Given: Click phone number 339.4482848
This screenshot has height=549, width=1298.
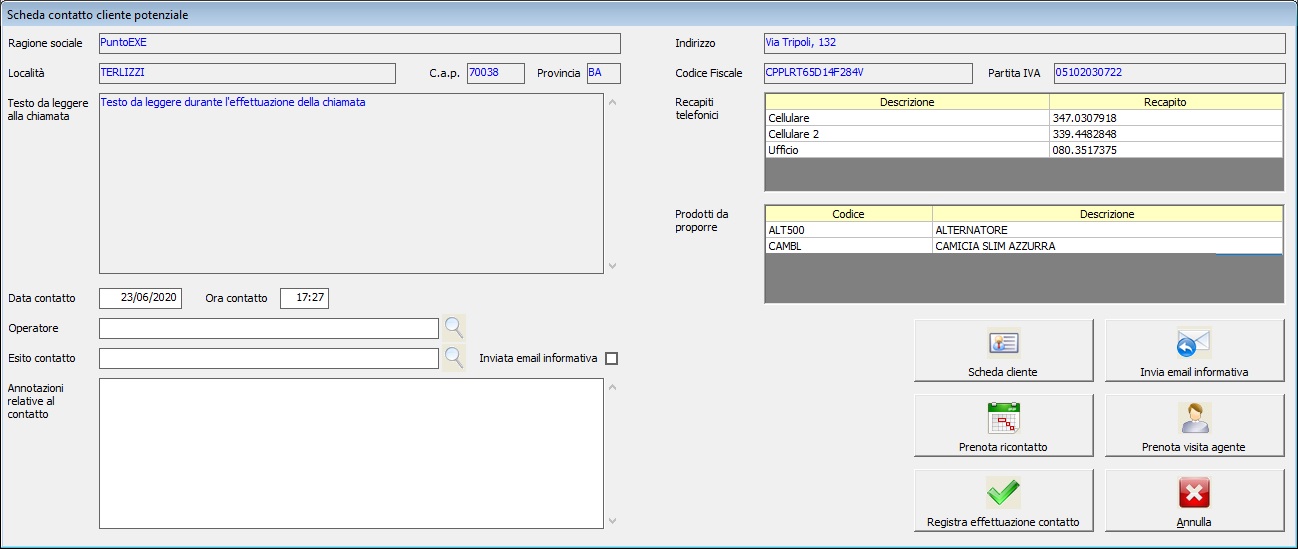Looking at the screenshot, I should 1085,134.
